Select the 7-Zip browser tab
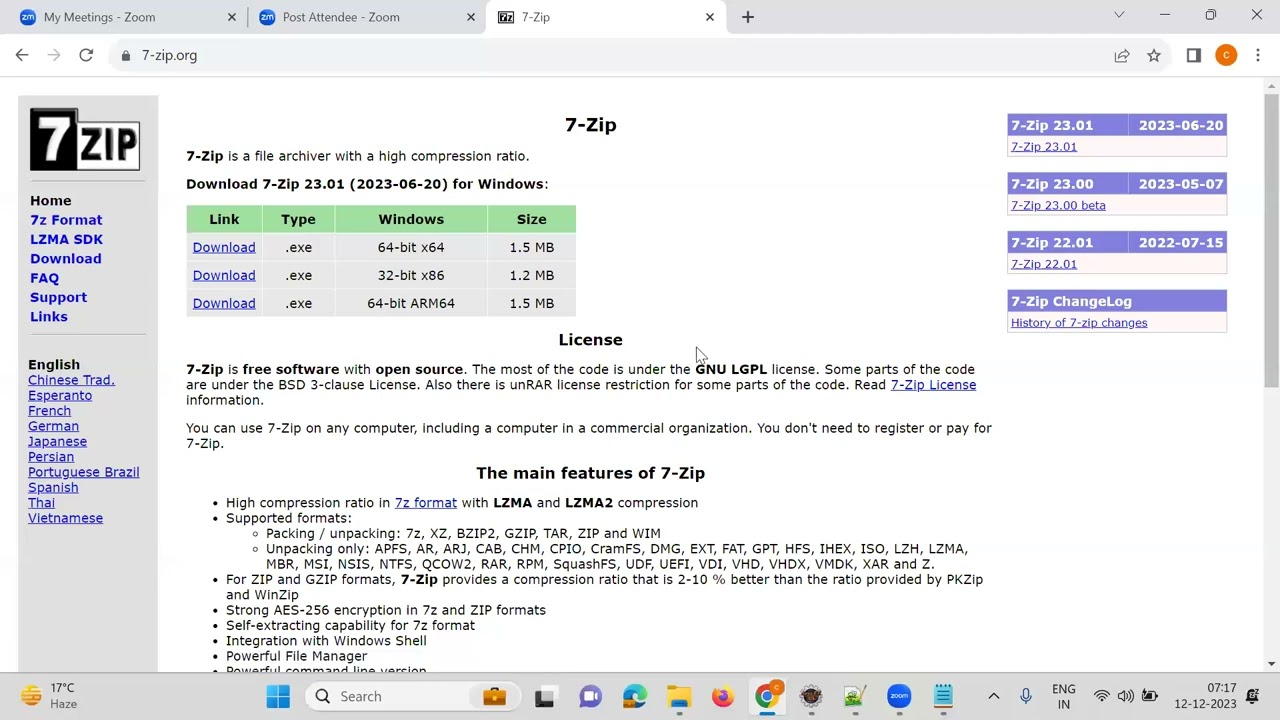 [605, 17]
